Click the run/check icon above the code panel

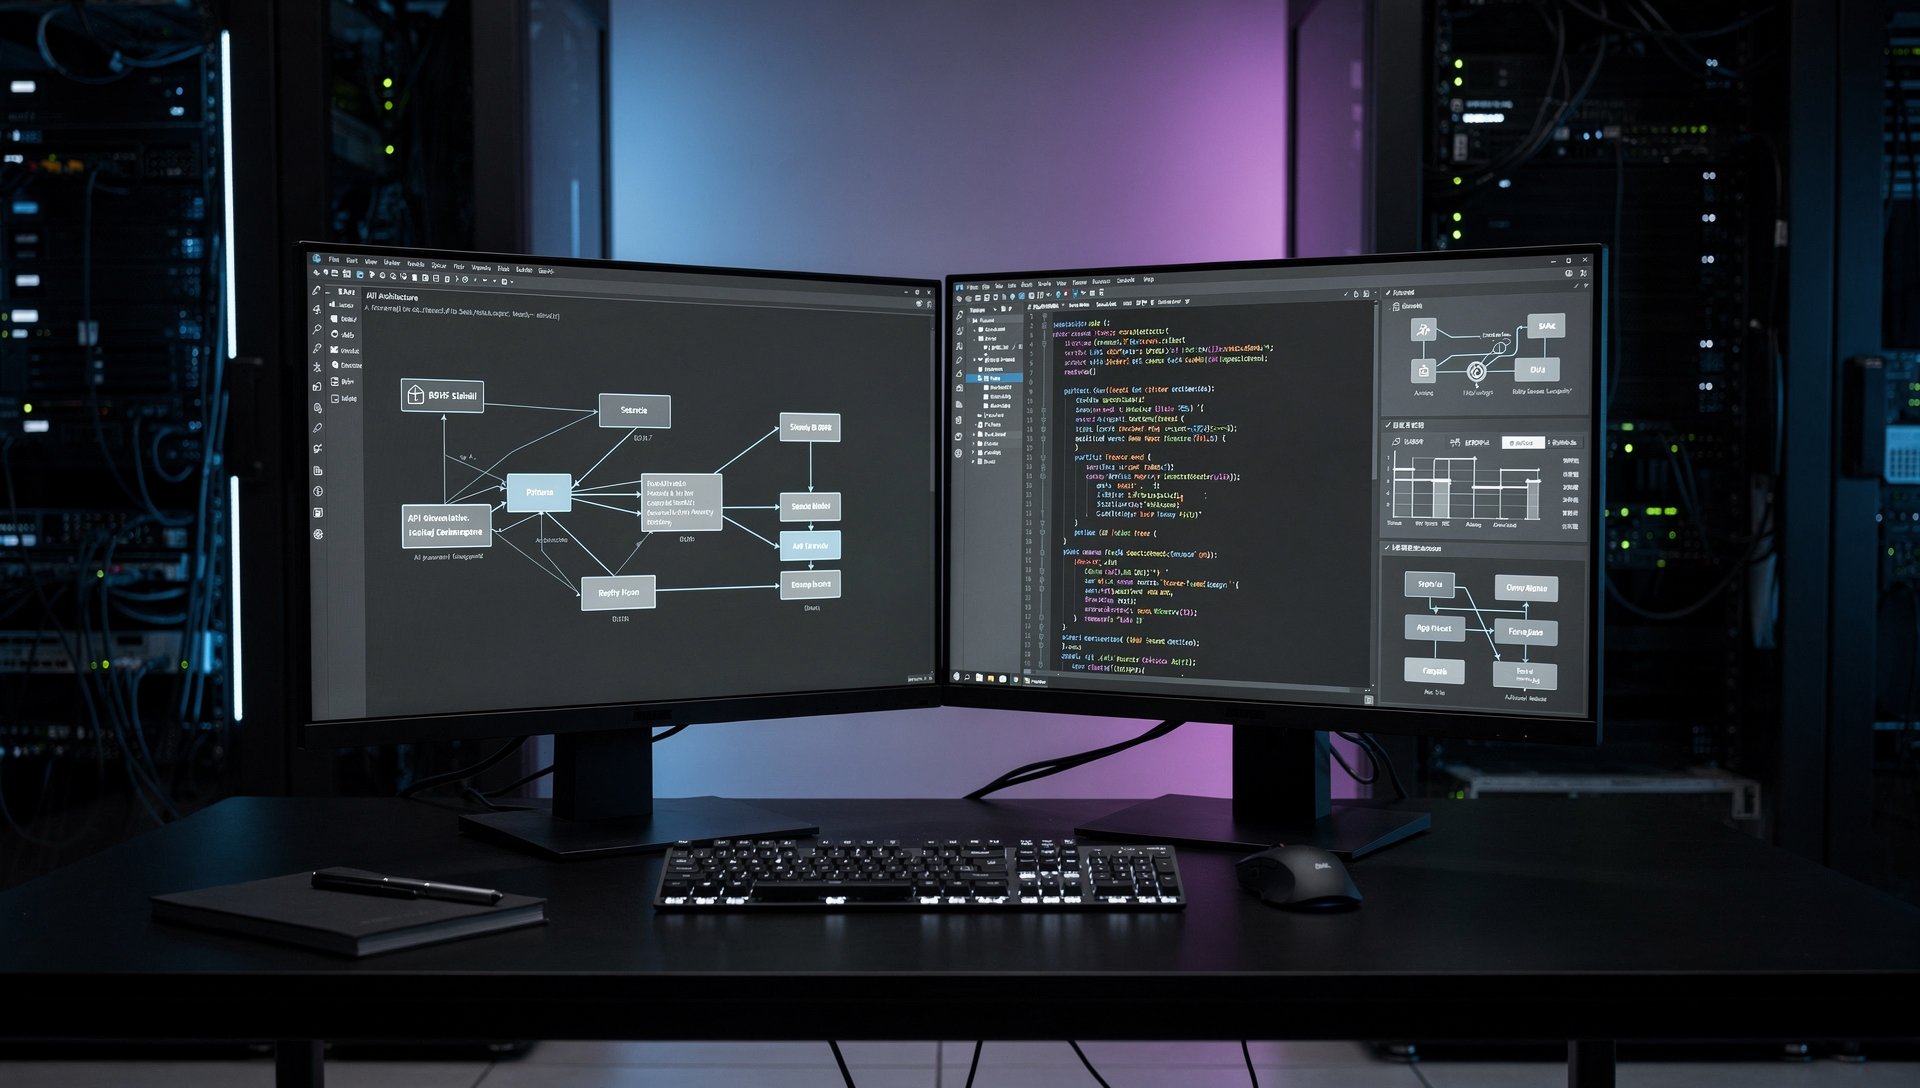coord(1345,293)
